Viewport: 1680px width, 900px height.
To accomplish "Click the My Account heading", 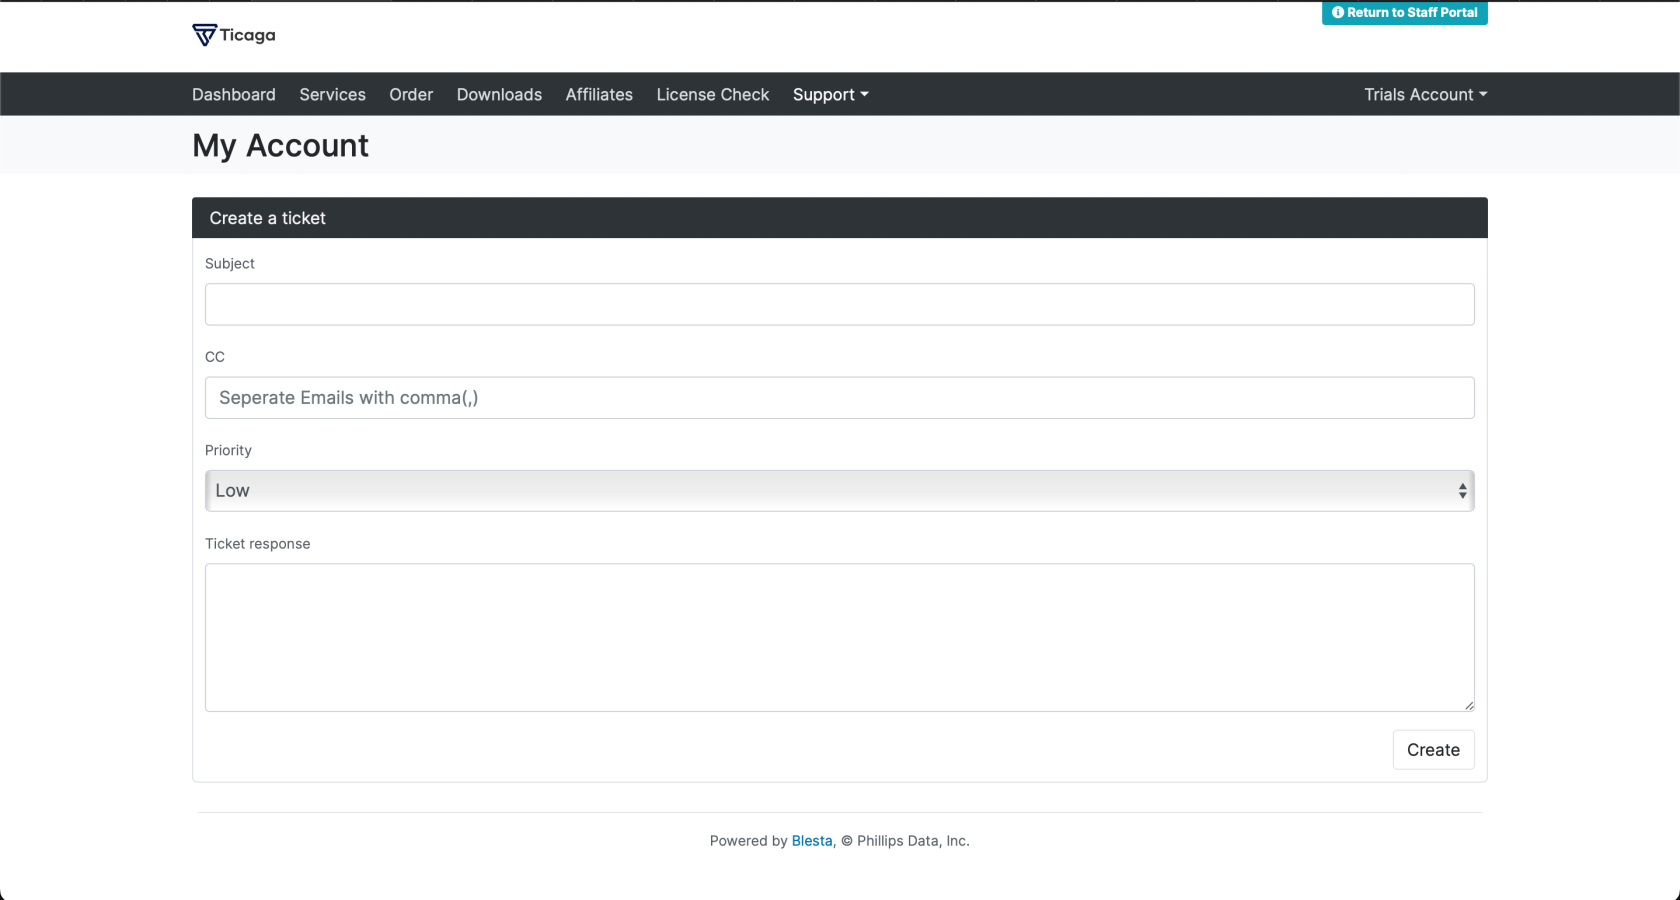I will pyautogui.click(x=280, y=146).
